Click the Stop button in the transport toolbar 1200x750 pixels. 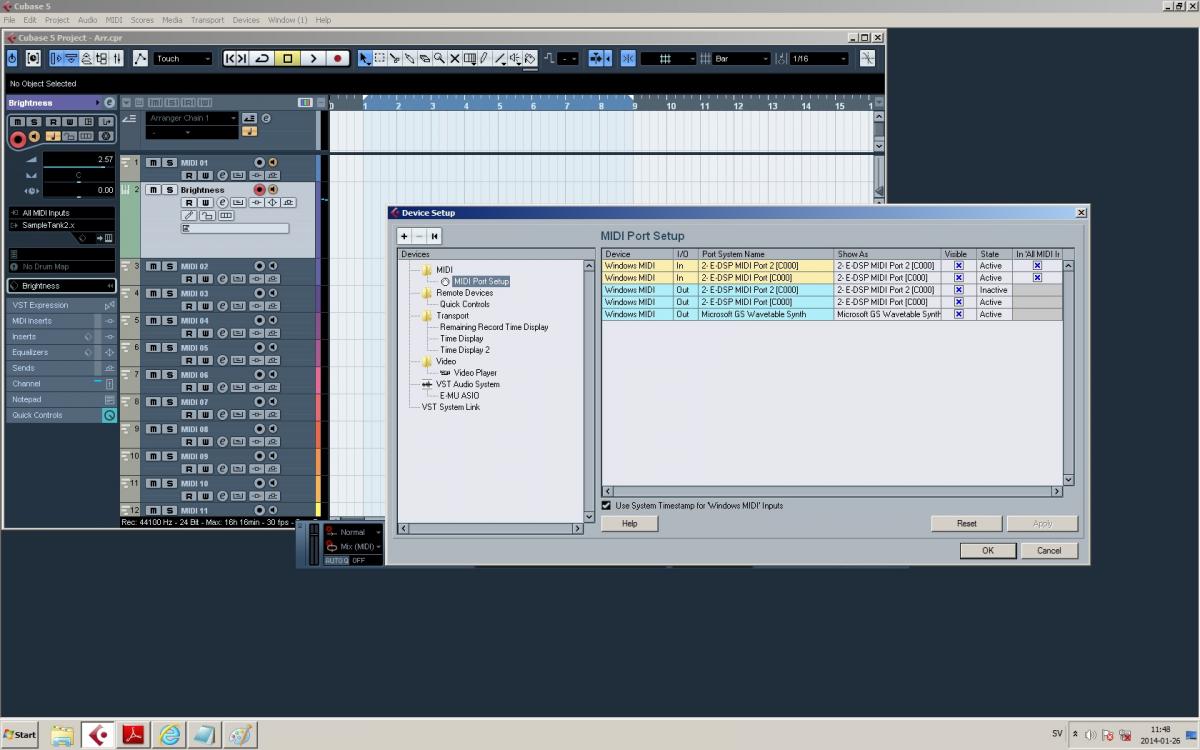(x=288, y=59)
